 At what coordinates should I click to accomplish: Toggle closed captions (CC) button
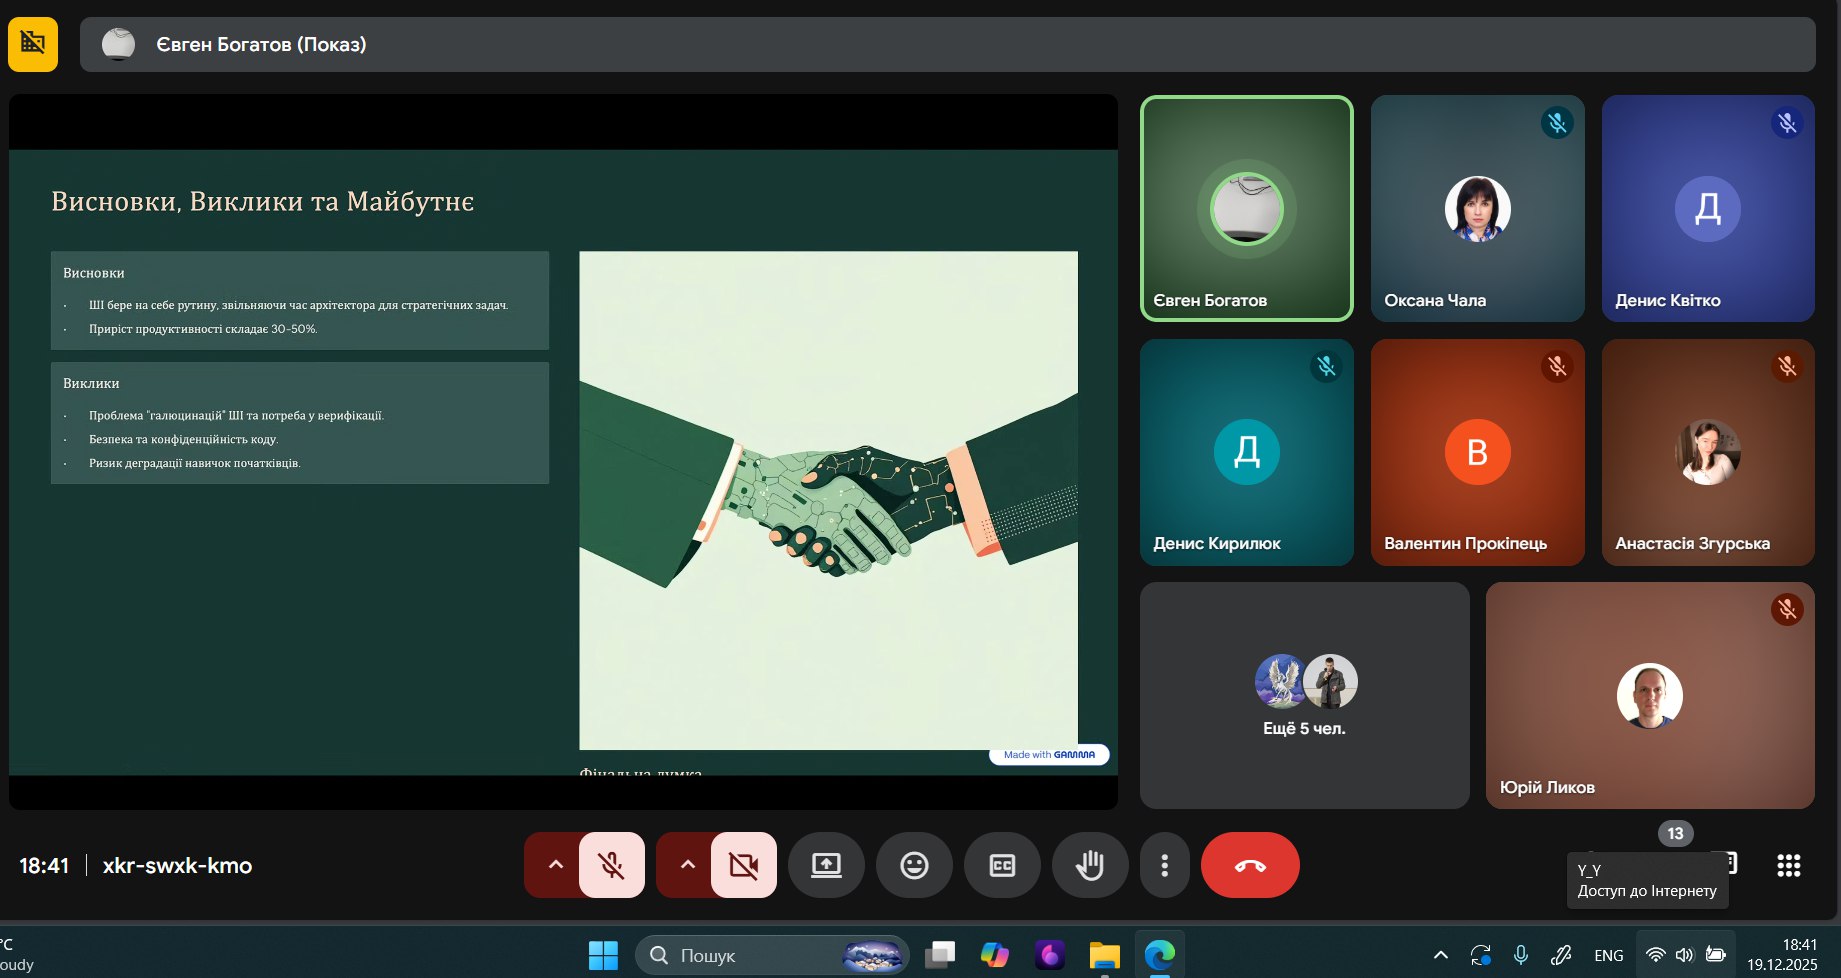(x=1002, y=865)
